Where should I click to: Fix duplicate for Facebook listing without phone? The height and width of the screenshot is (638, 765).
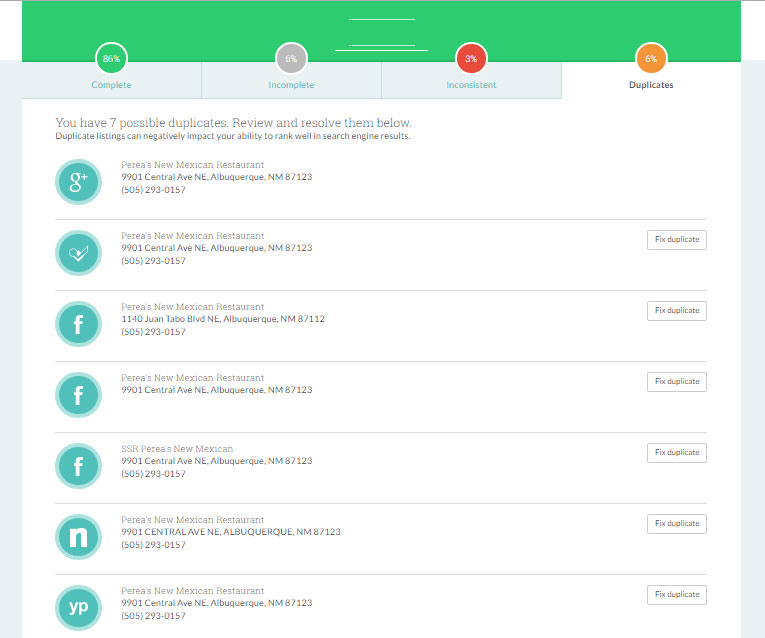tap(677, 381)
